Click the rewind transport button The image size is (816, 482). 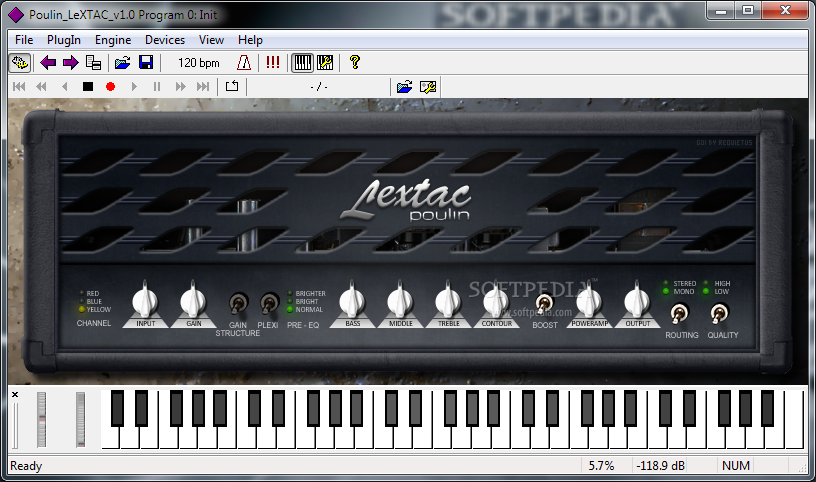click(41, 86)
